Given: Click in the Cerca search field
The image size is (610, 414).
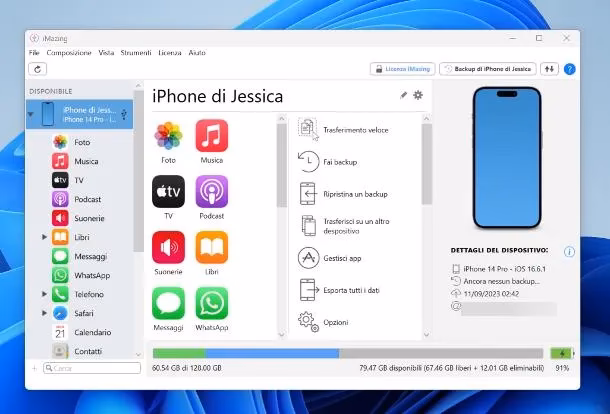Looking at the screenshot, I should [92, 368].
